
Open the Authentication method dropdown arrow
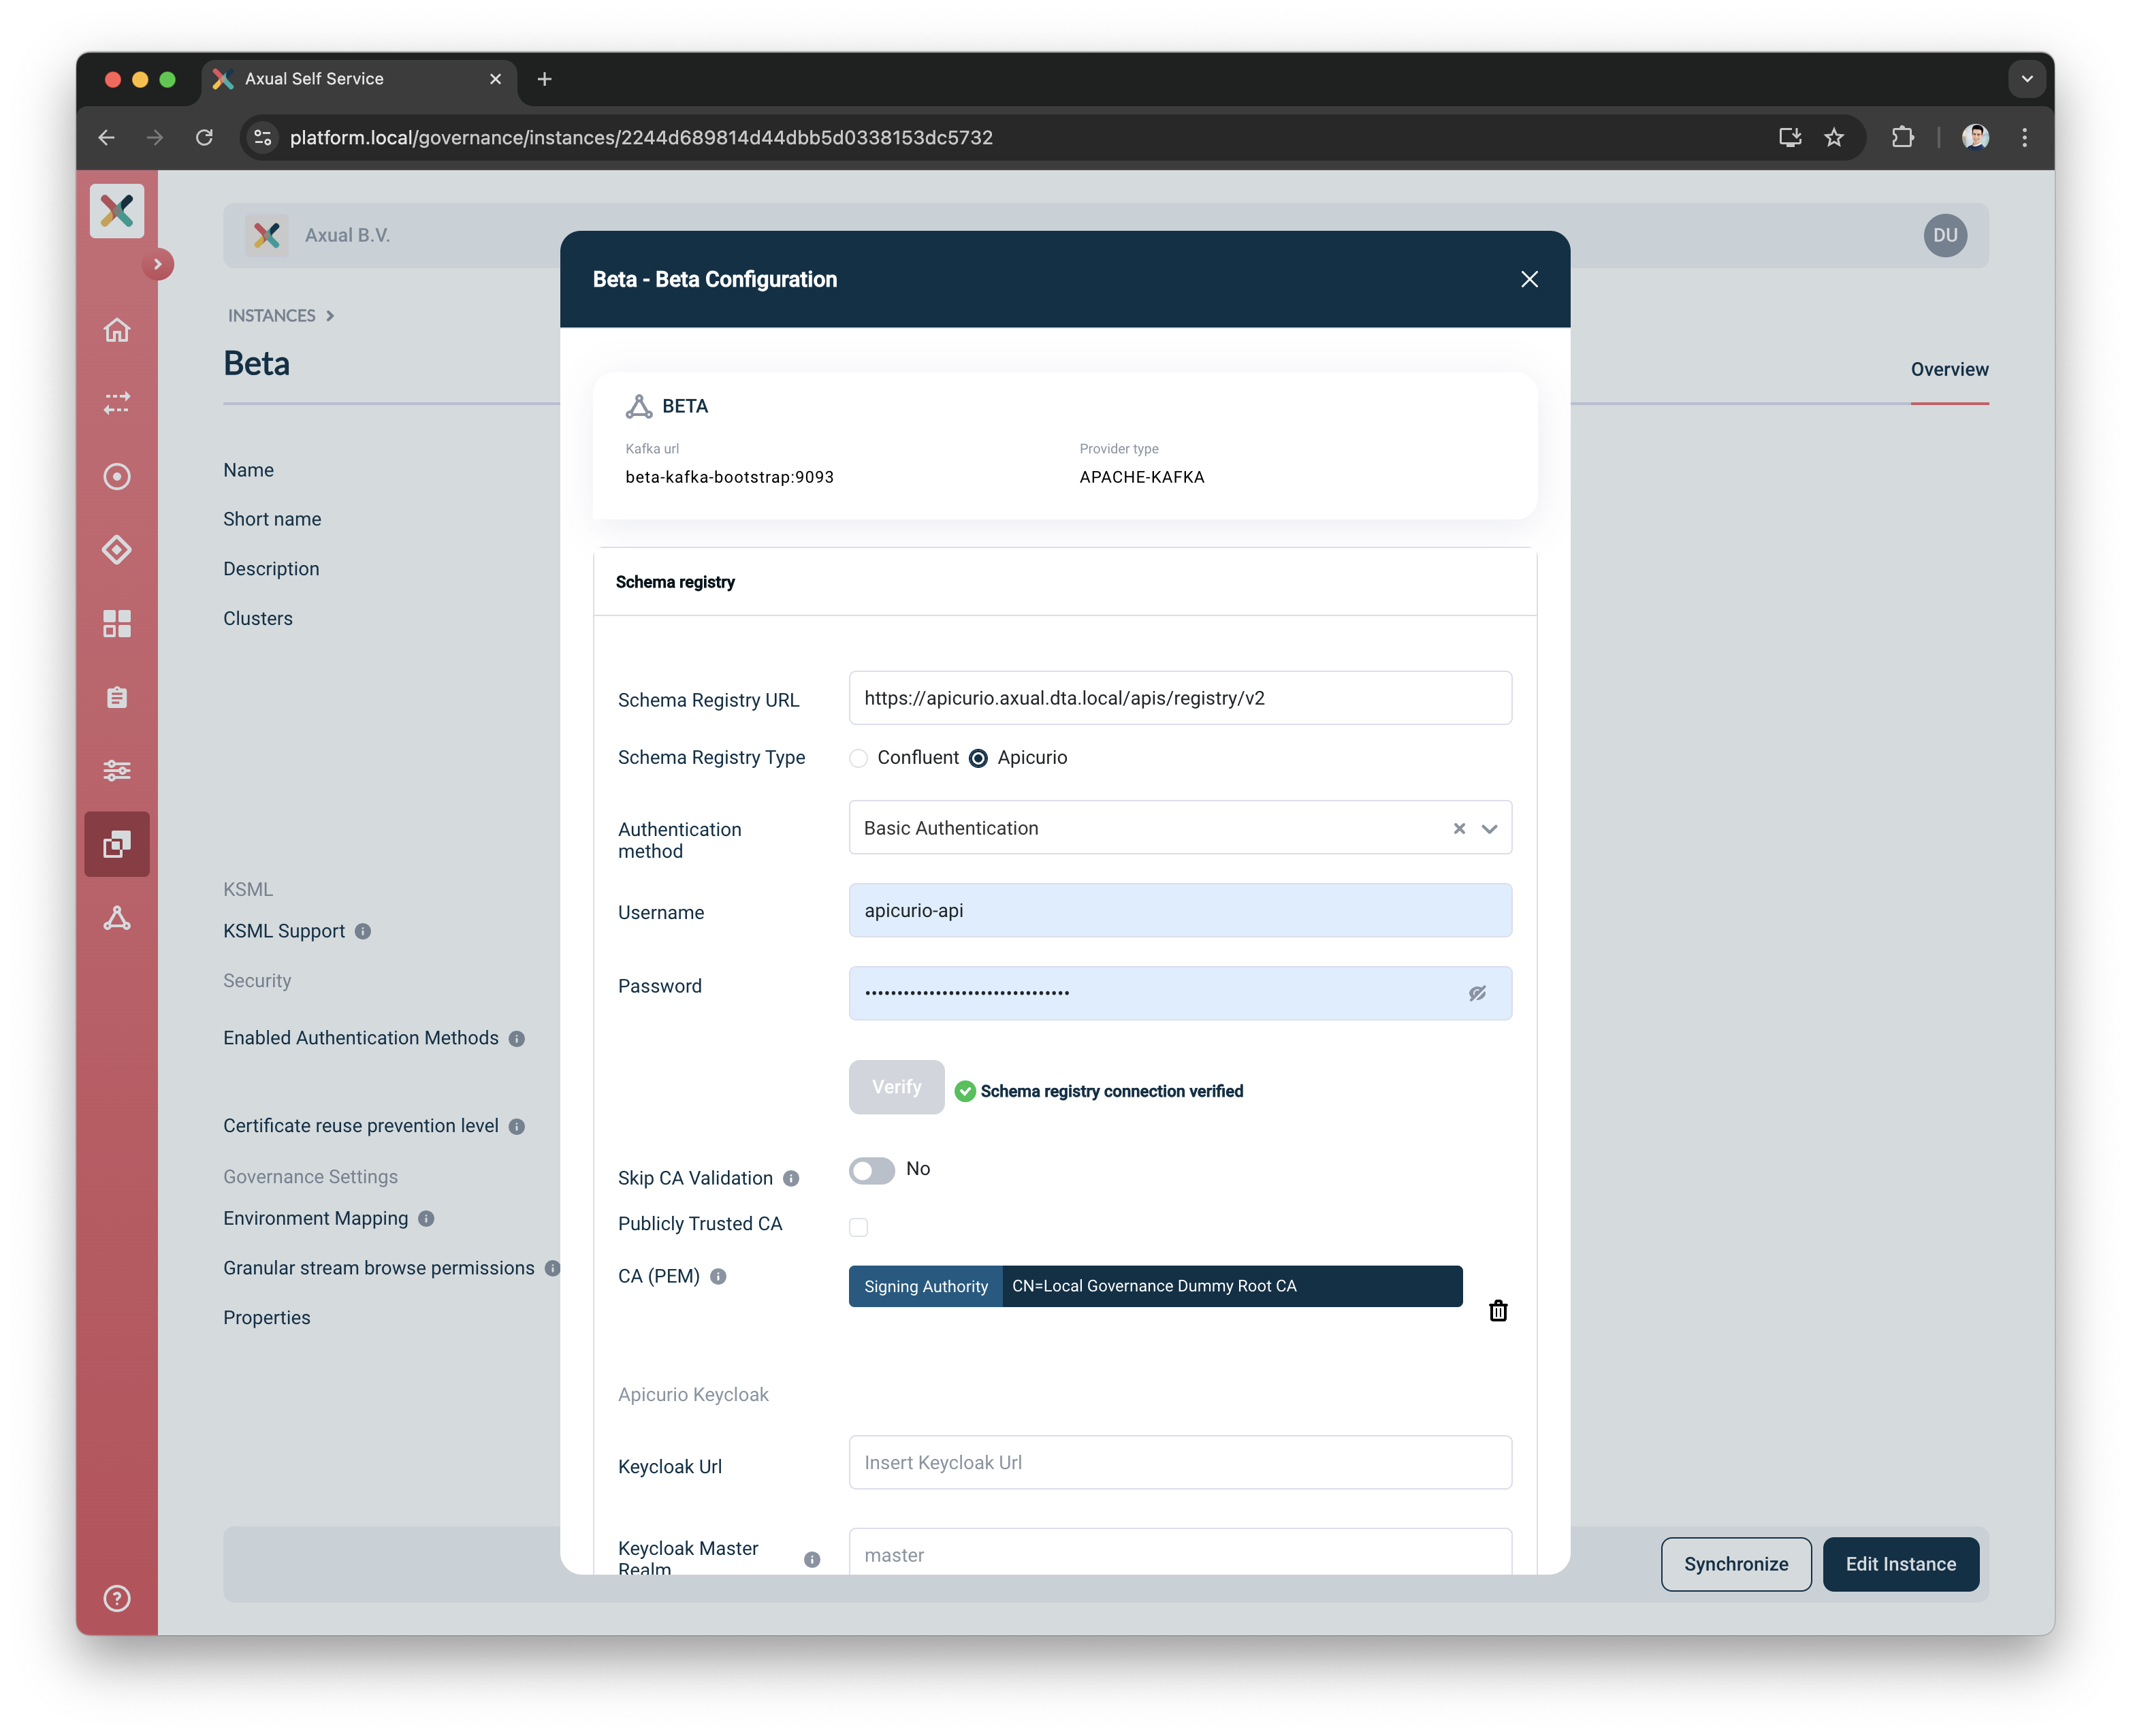click(1489, 828)
